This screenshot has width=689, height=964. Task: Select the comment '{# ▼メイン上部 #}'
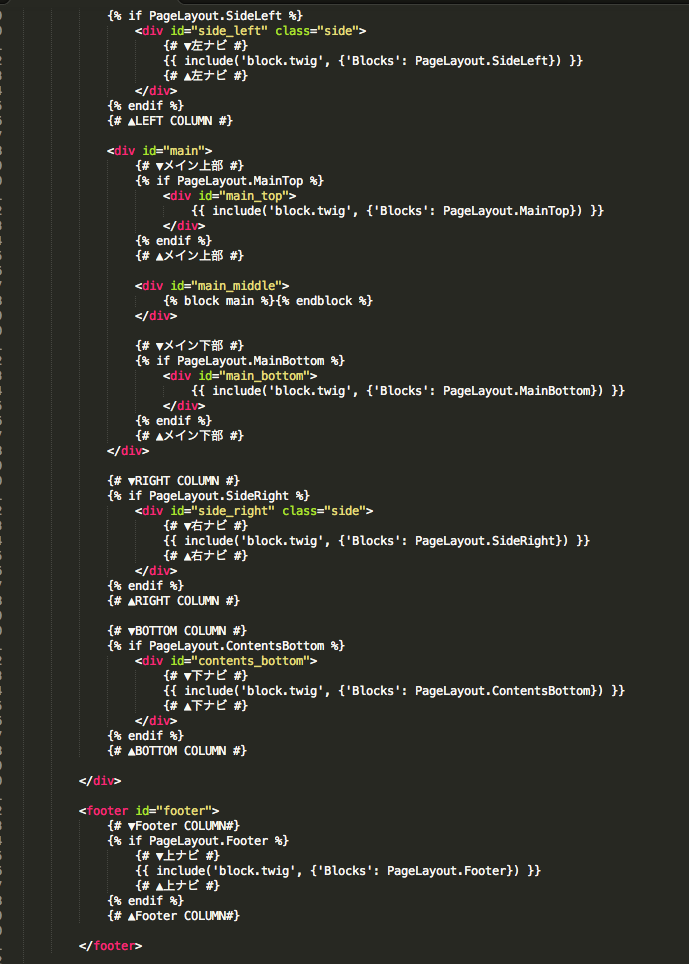pos(189,165)
